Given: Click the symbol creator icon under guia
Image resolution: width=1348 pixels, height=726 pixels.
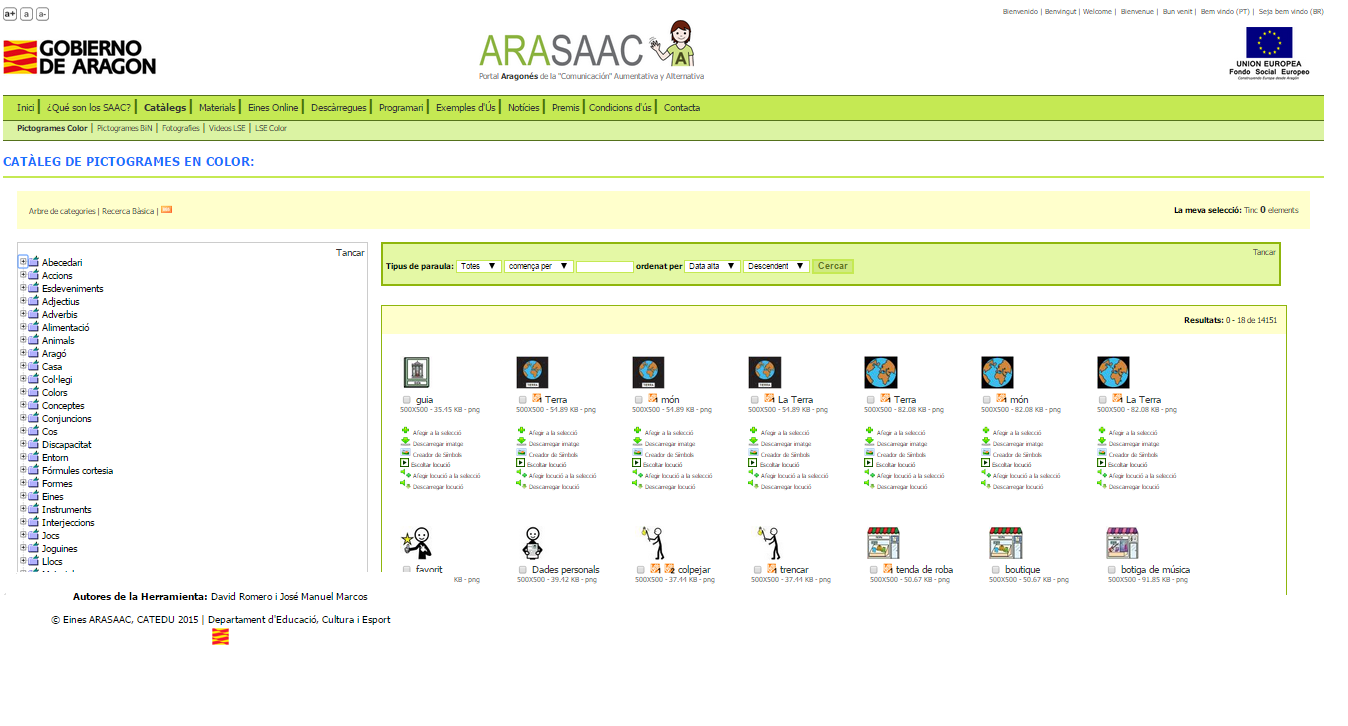Looking at the screenshot, I should [405, 453].
